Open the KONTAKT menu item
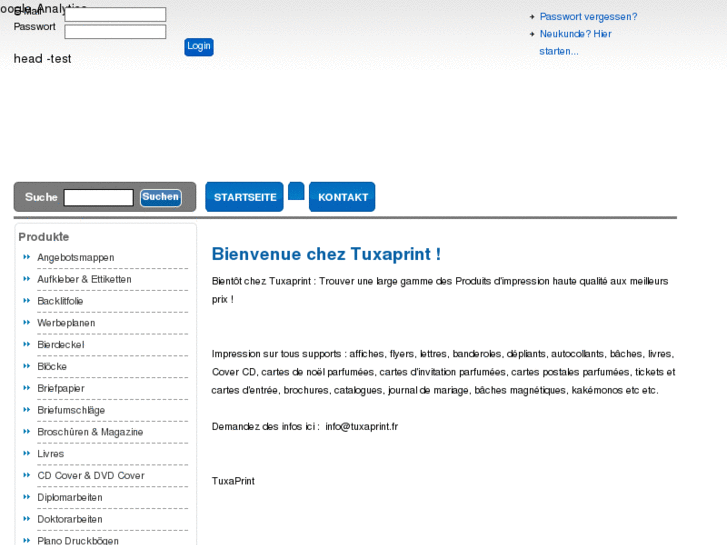 pos(342,197)
